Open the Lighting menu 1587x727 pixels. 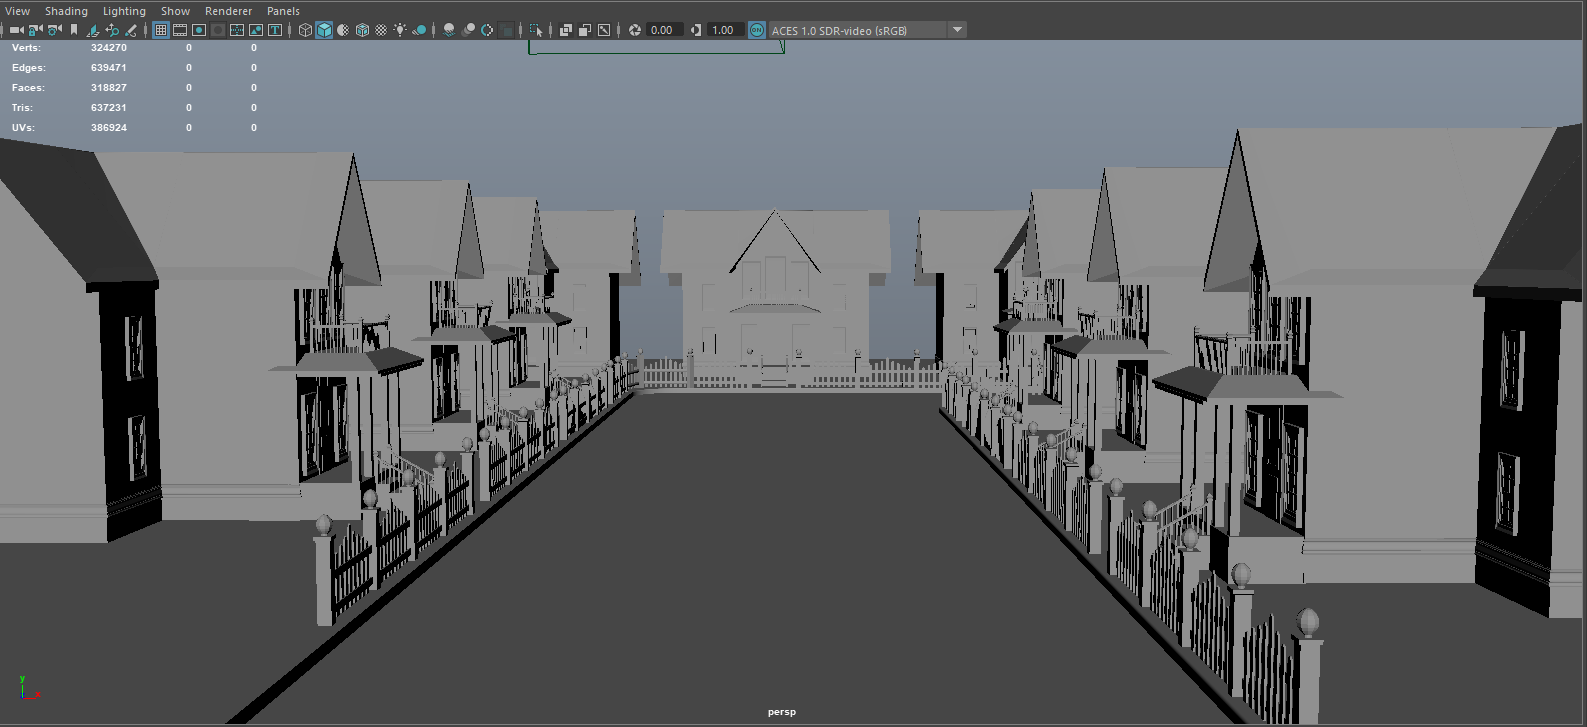coord(124,11)
